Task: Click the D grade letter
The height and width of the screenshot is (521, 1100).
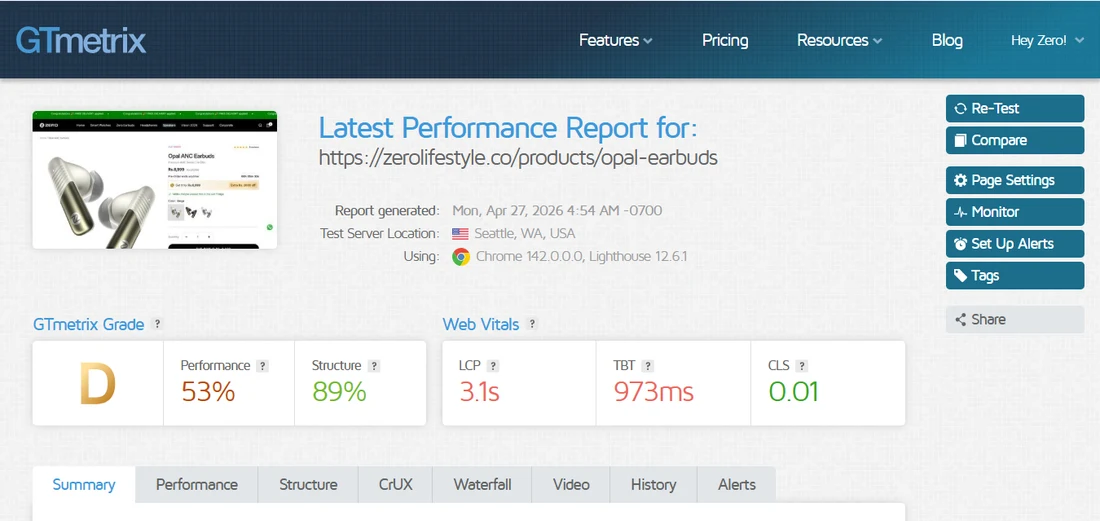Action: [98, 384]
